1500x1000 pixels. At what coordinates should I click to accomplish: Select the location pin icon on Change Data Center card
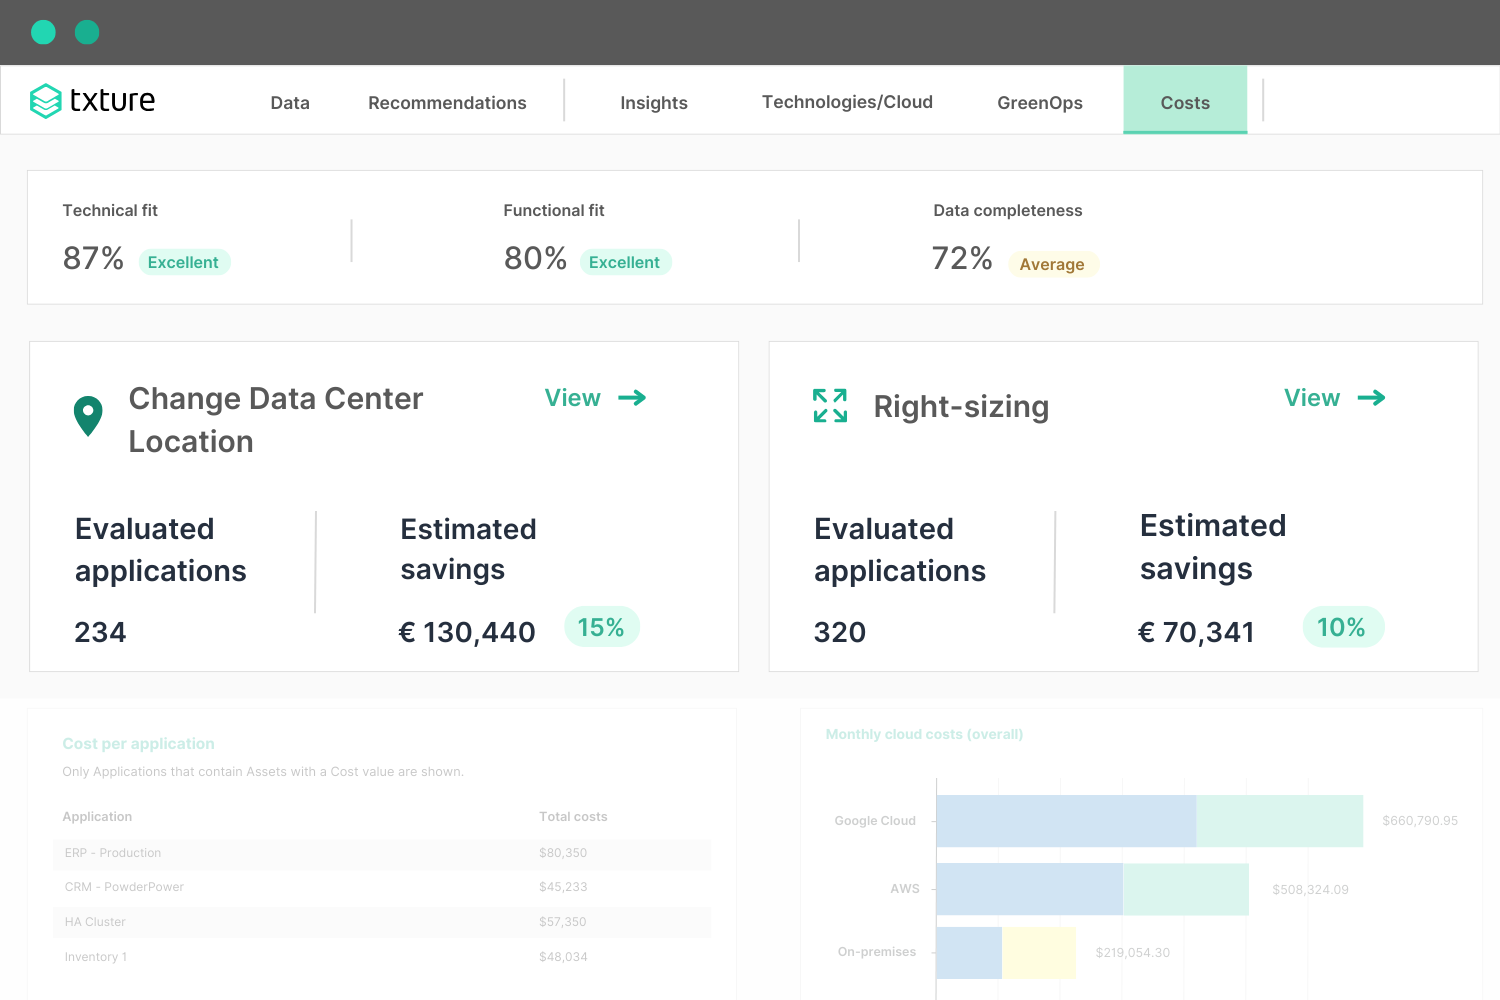88,415
